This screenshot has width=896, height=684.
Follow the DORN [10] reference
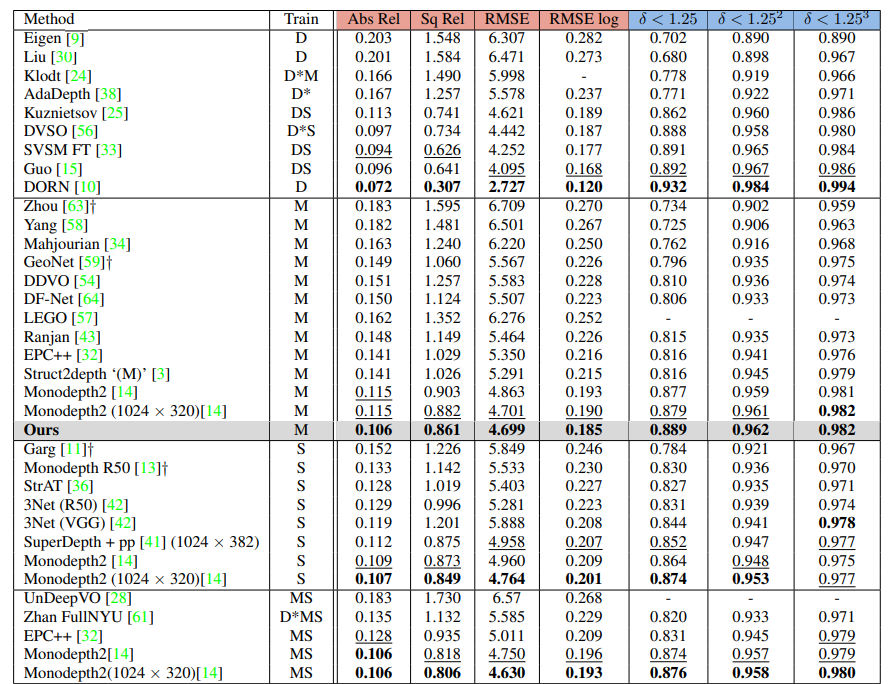87,187
